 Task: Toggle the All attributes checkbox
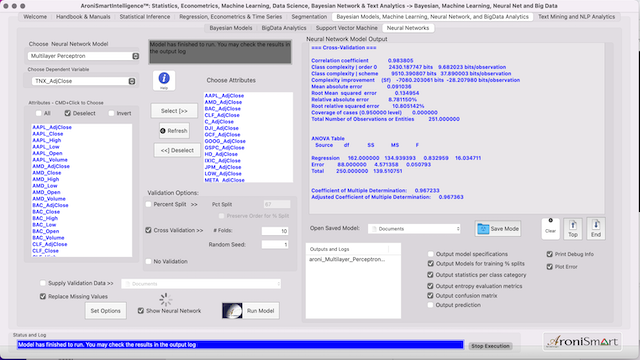point(39,113)
